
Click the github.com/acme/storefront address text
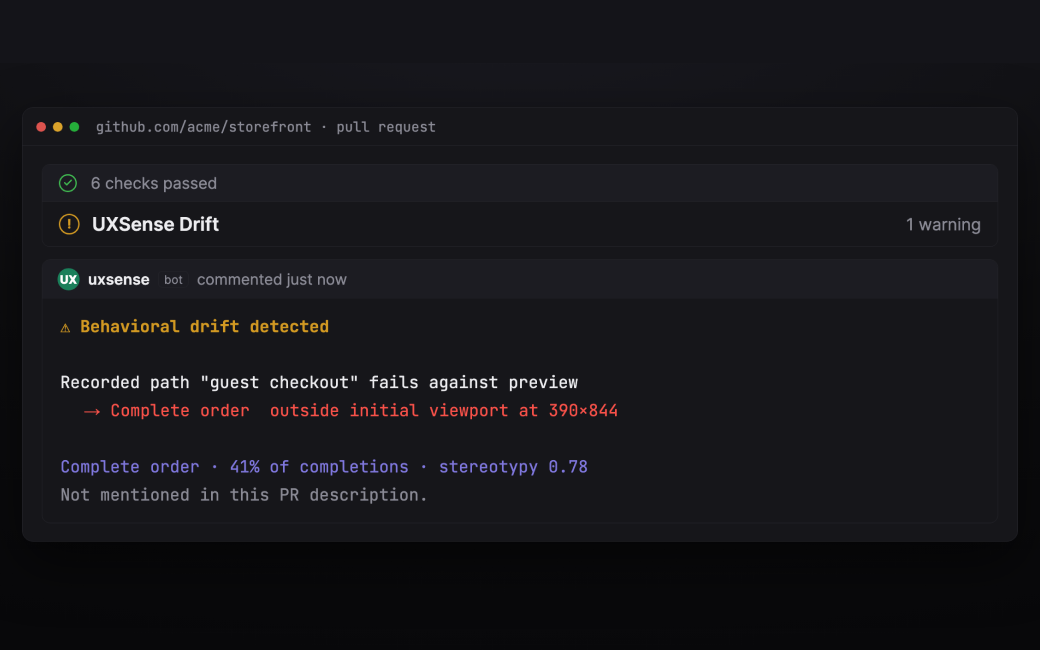pyautogui.click(x=204, y=127)
